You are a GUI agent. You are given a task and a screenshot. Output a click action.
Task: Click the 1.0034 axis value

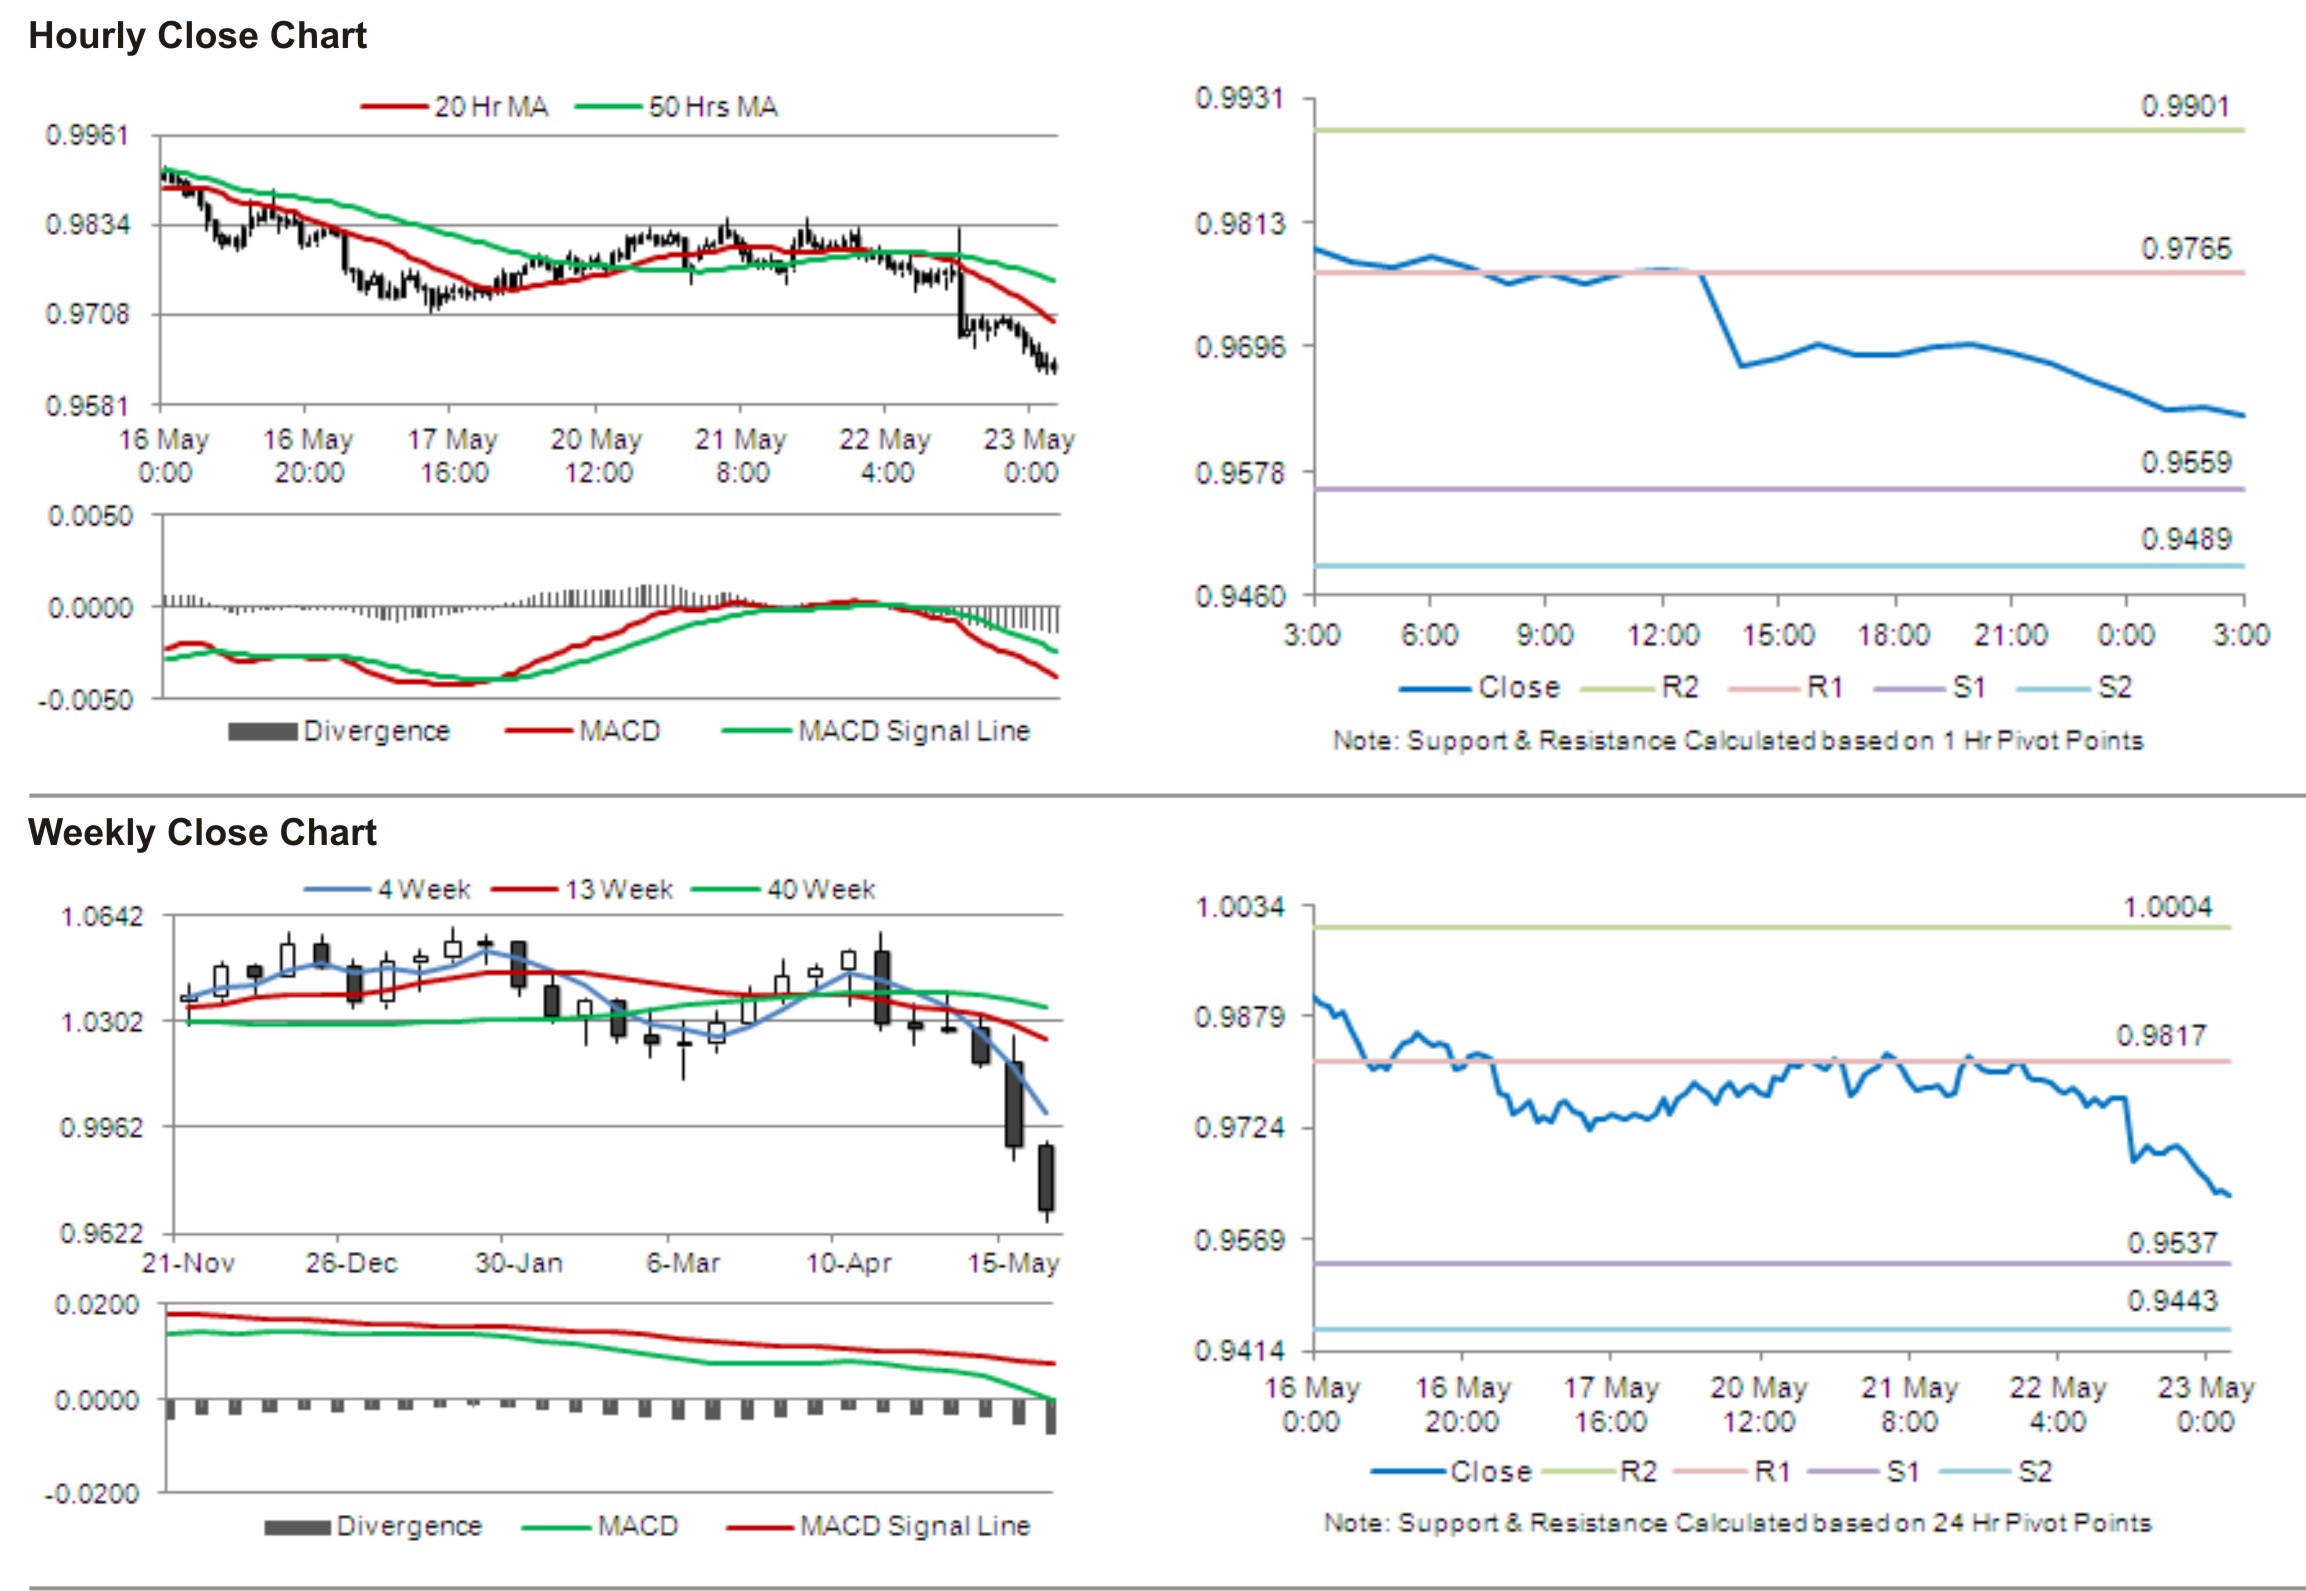tap(1240, 907)
